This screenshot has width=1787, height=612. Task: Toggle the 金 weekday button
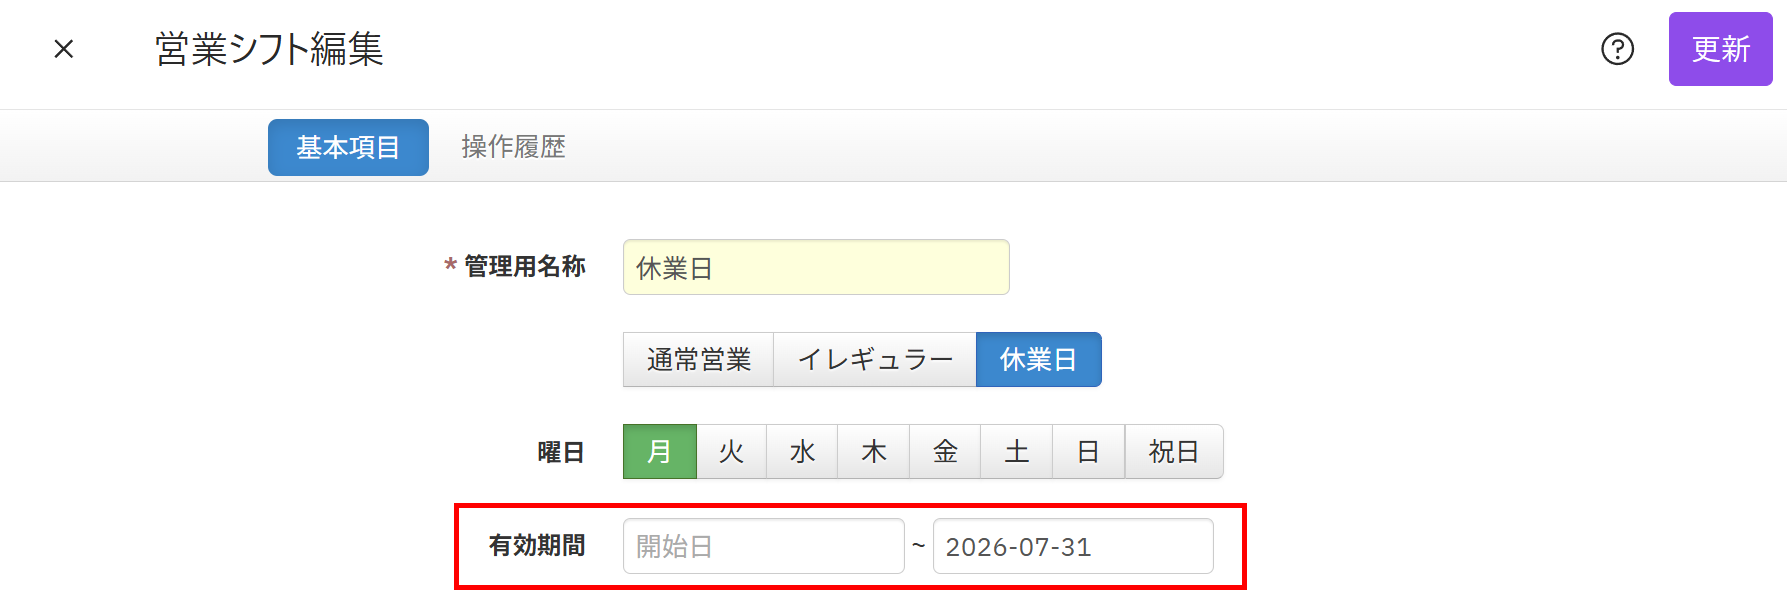click(945, 452)
